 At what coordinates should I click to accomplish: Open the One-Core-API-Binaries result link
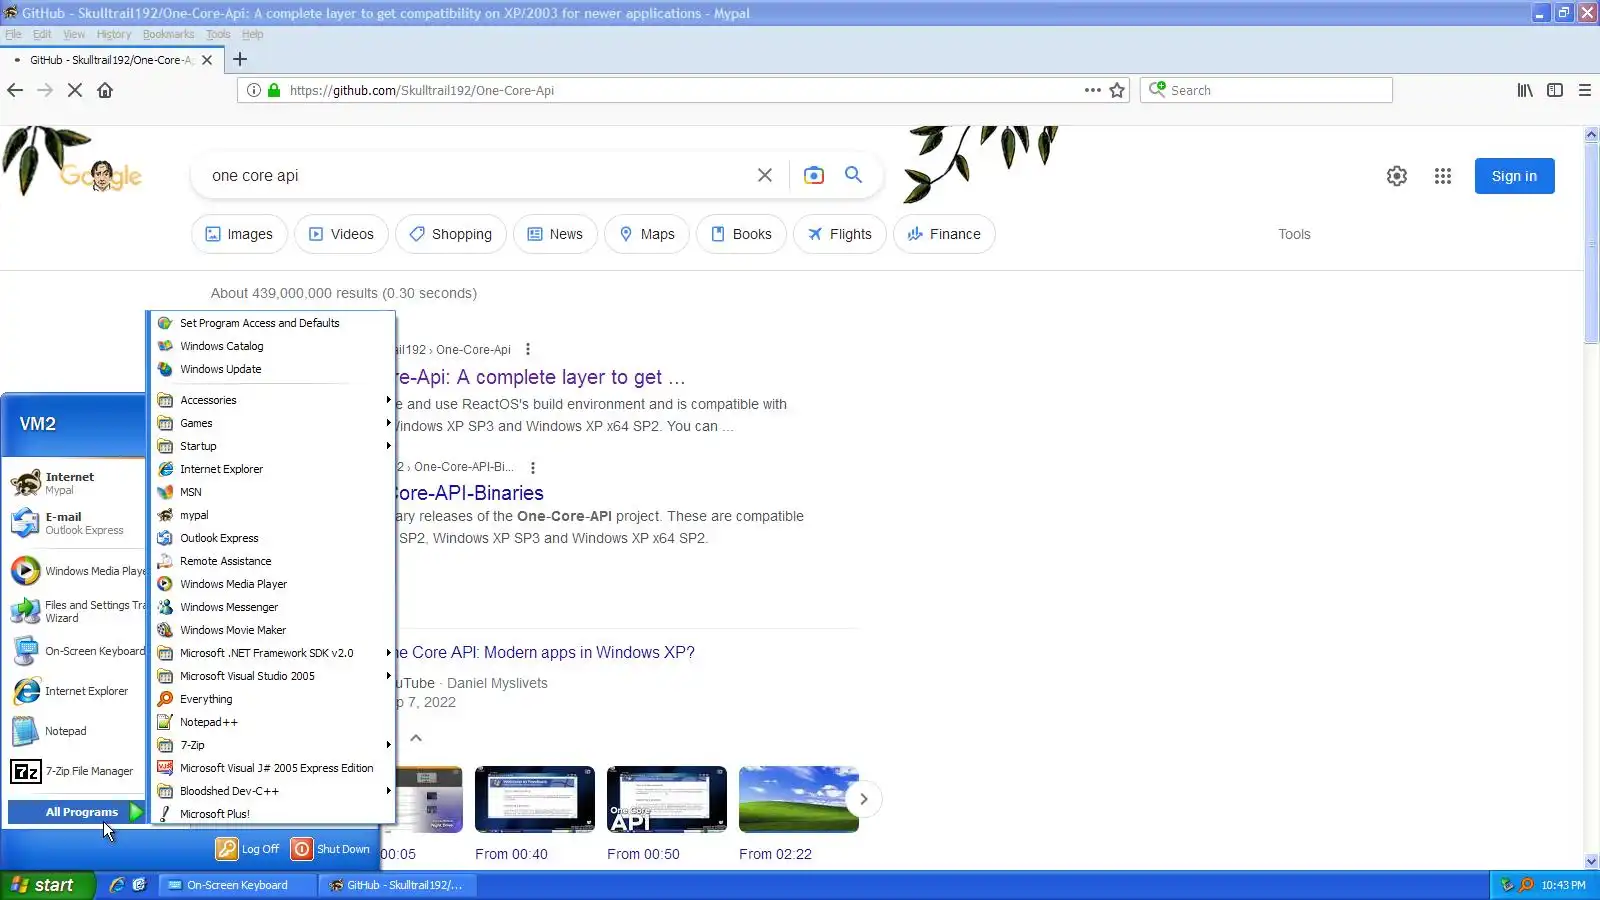470,493
